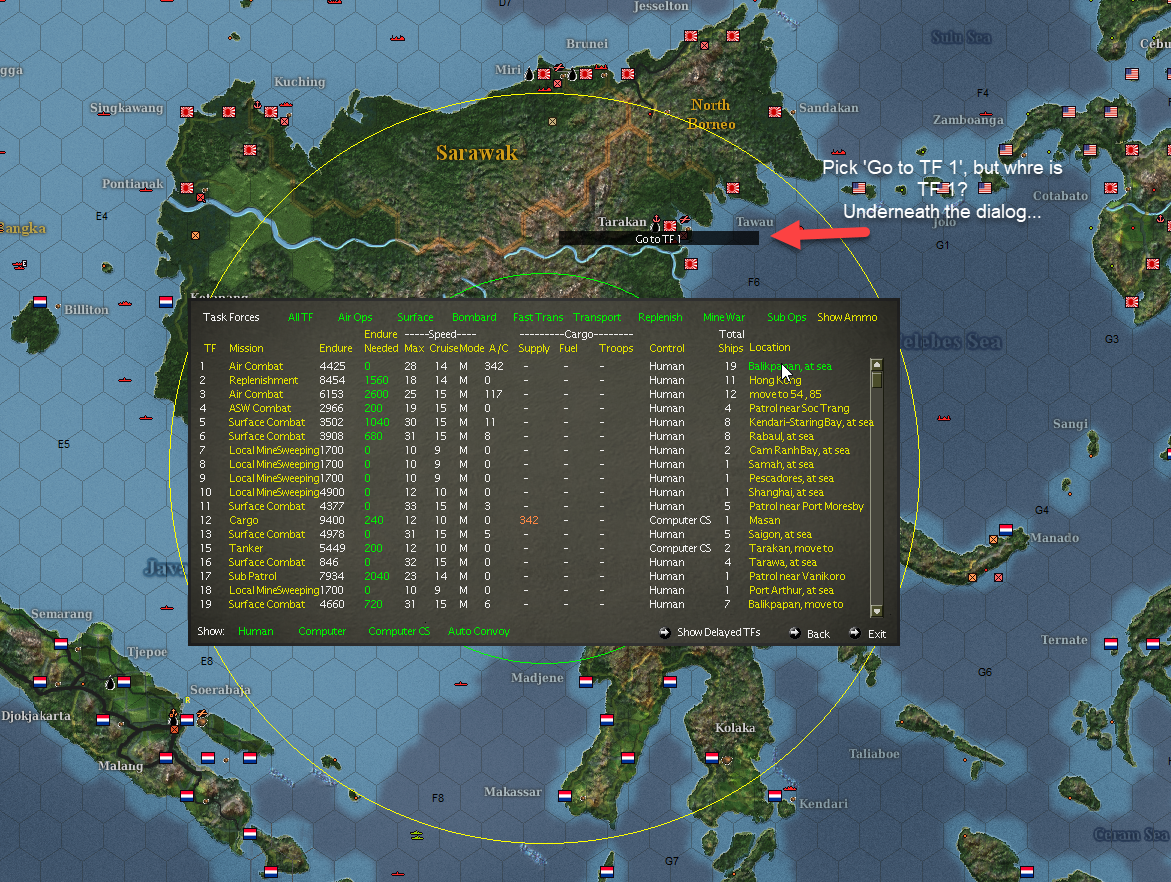
Task: Click the Back button
Action: [819, 634]
